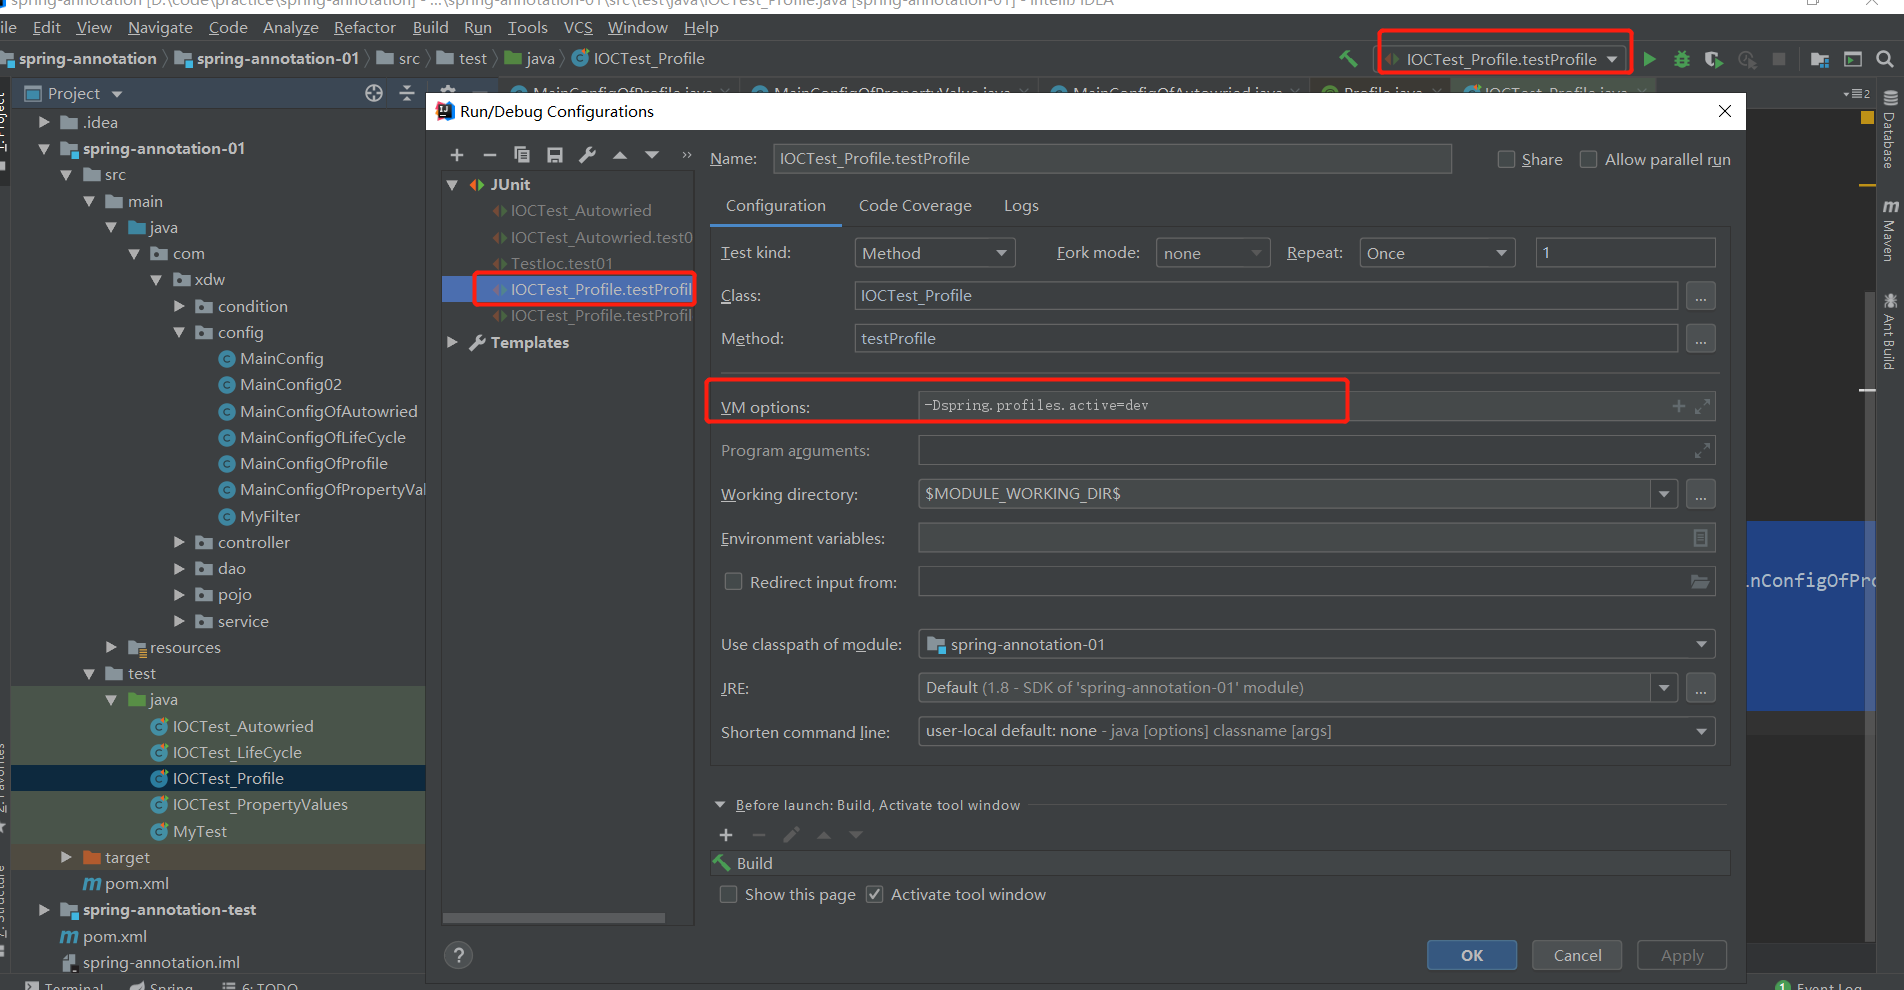Locate current file in Project panel
The image size is (1904, 990).
(374, 93)
